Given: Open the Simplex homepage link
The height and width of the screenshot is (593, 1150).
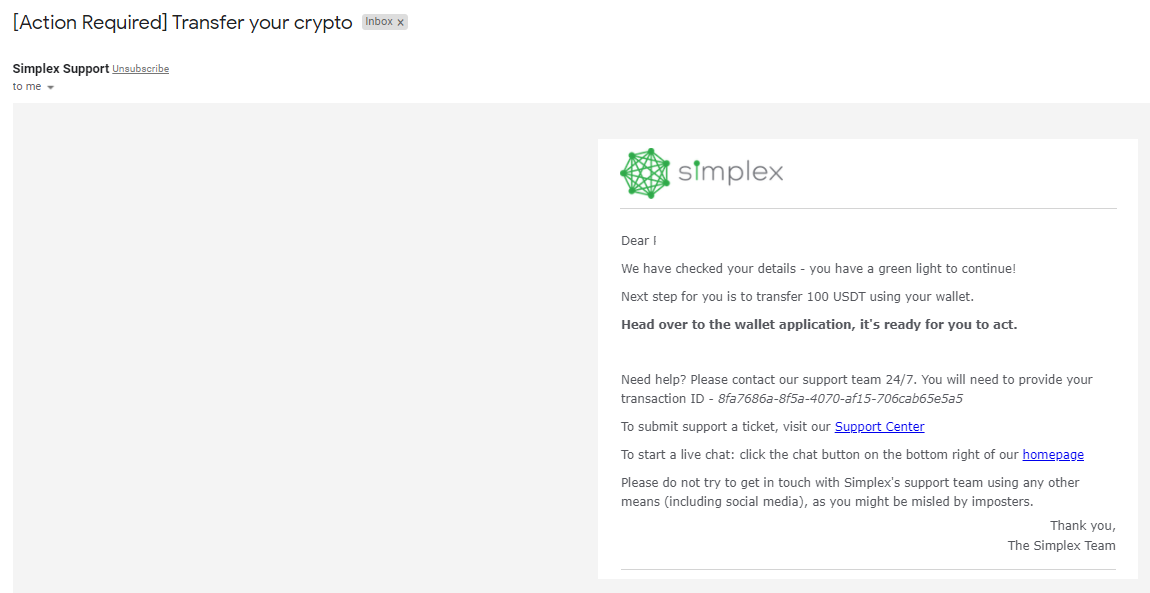Looking at the screenshot, I should tap(1053, 454).
